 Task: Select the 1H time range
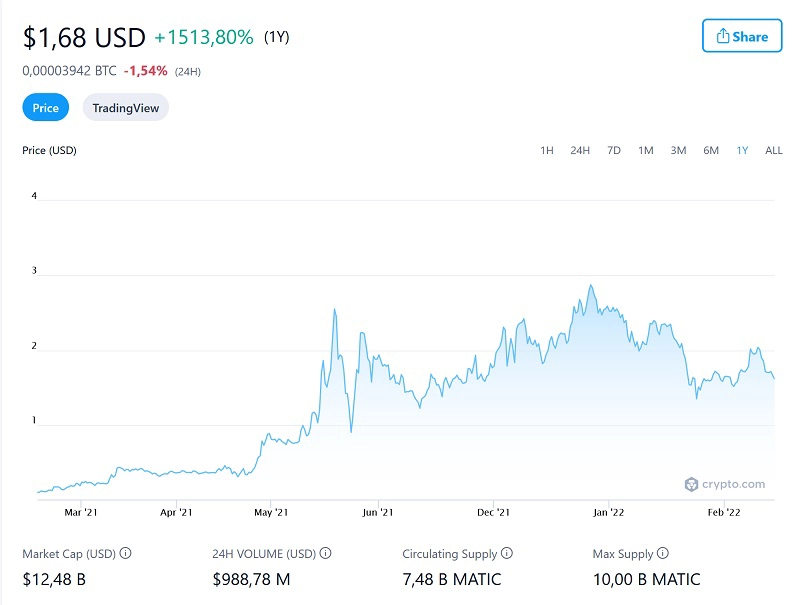(x=547, y=150)
